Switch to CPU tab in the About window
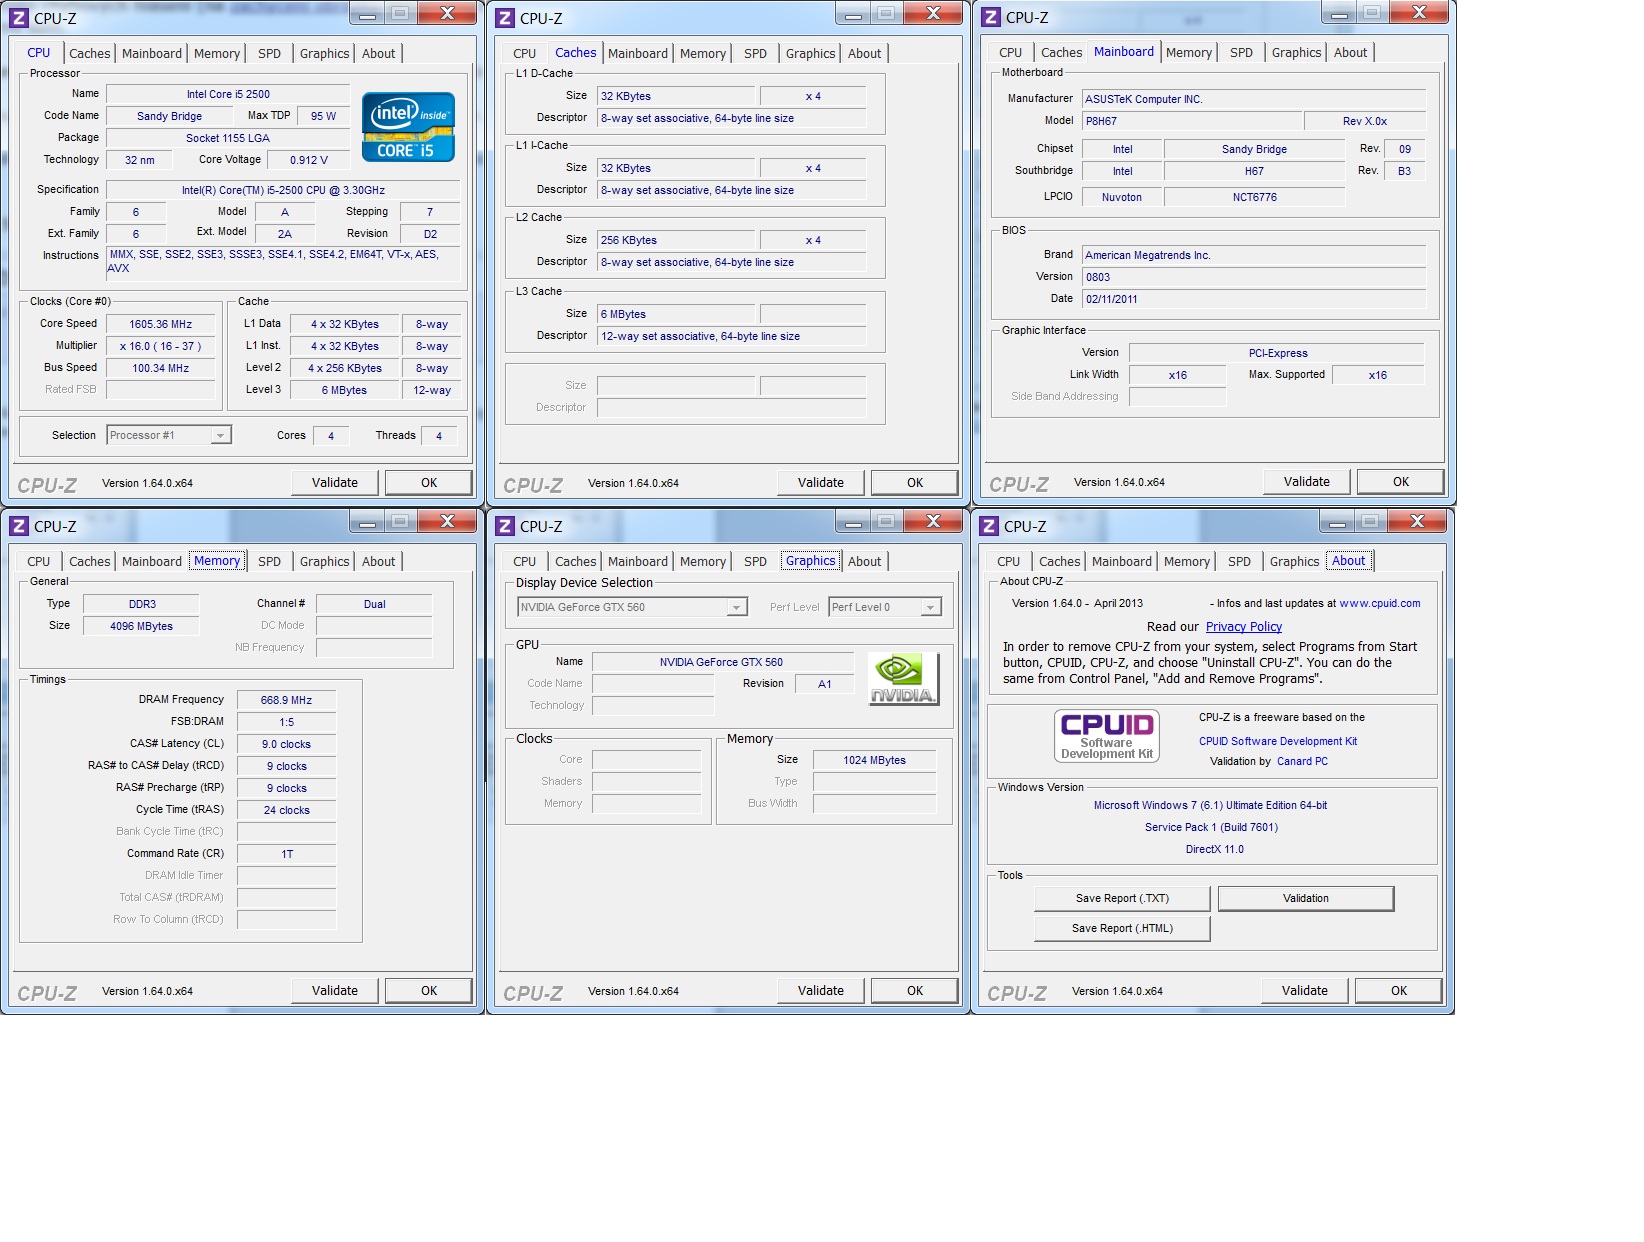 [1009, 562]
